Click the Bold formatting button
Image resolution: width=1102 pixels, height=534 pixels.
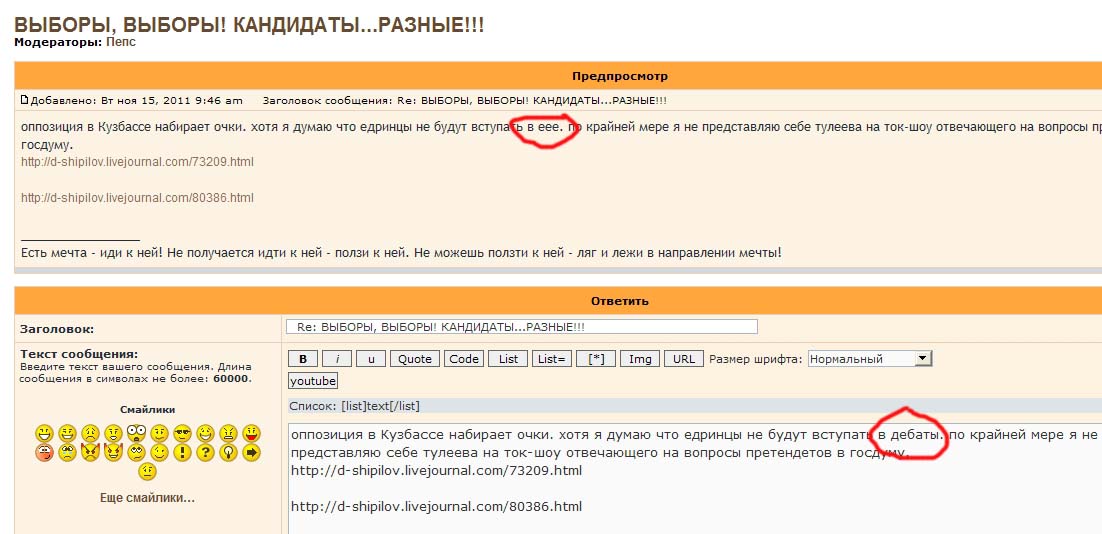click(303, 359)
